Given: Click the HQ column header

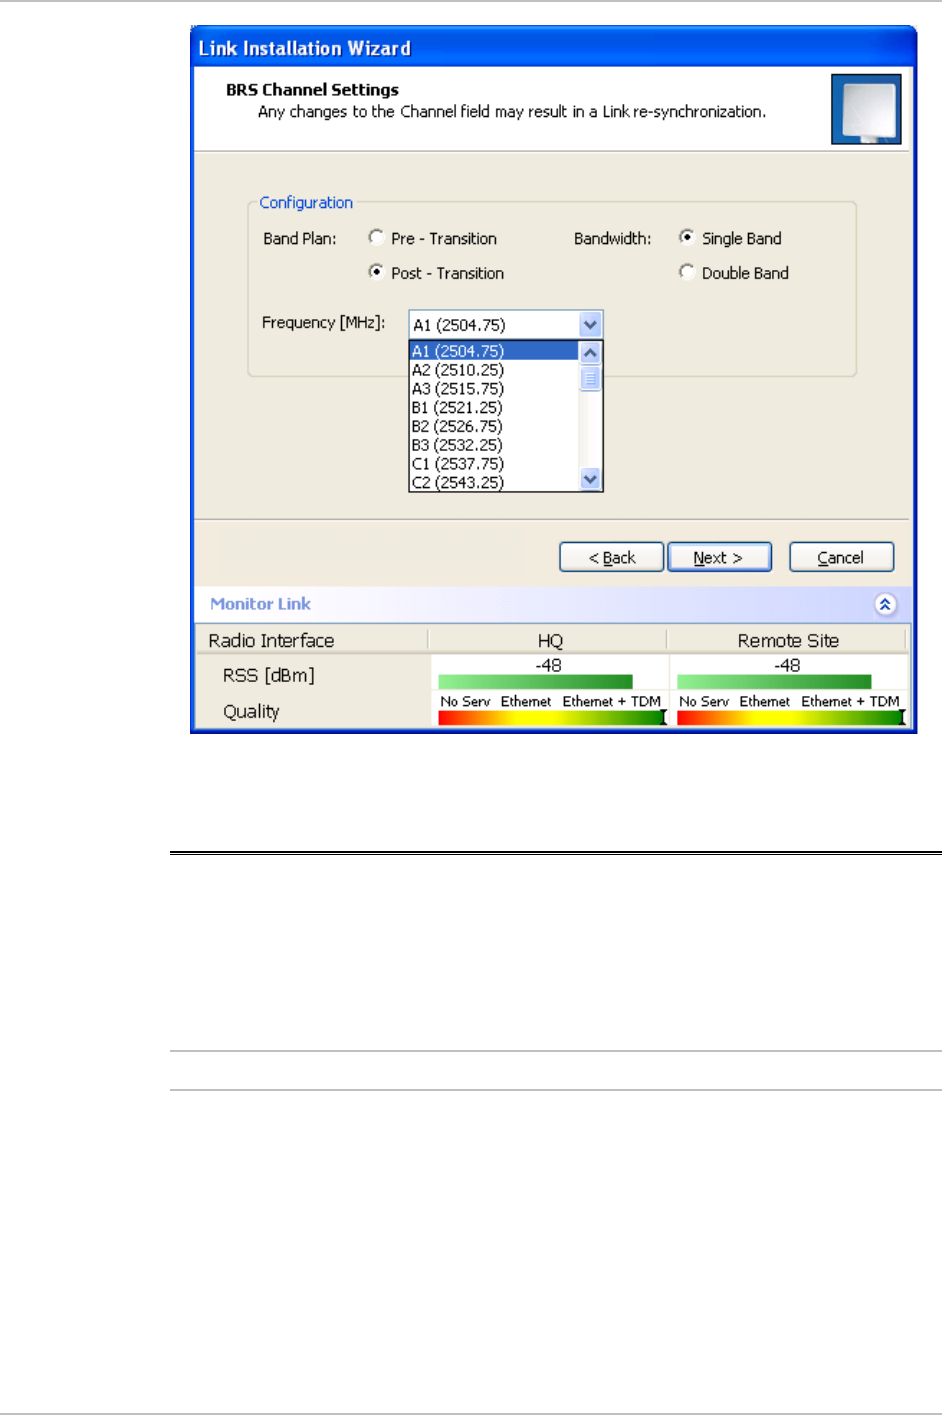Looking at the screenshot, I should 549,640.
